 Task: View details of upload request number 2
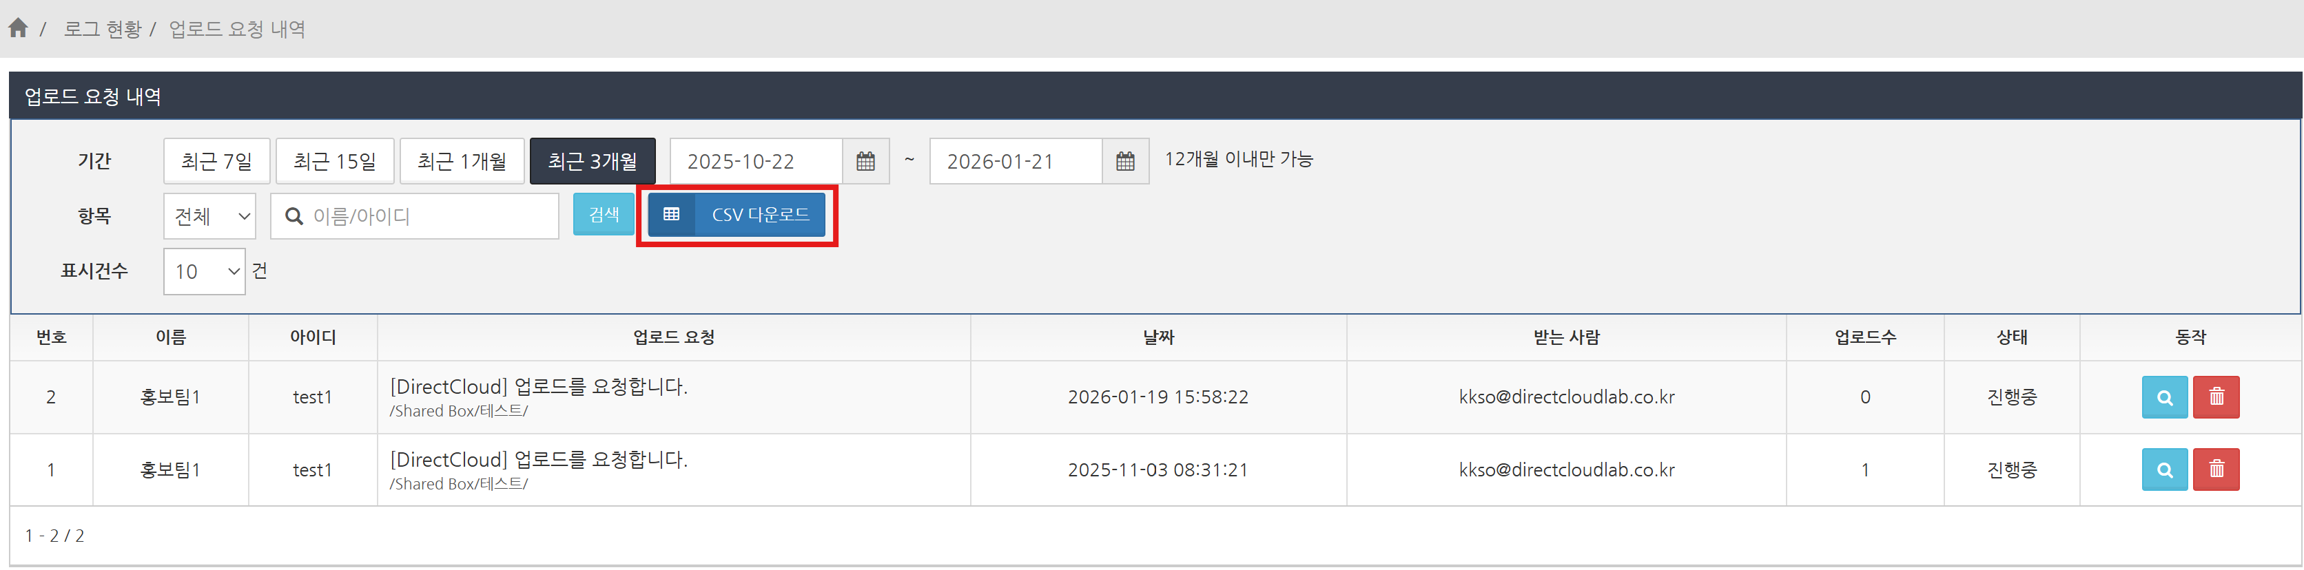pos(2164,397)
